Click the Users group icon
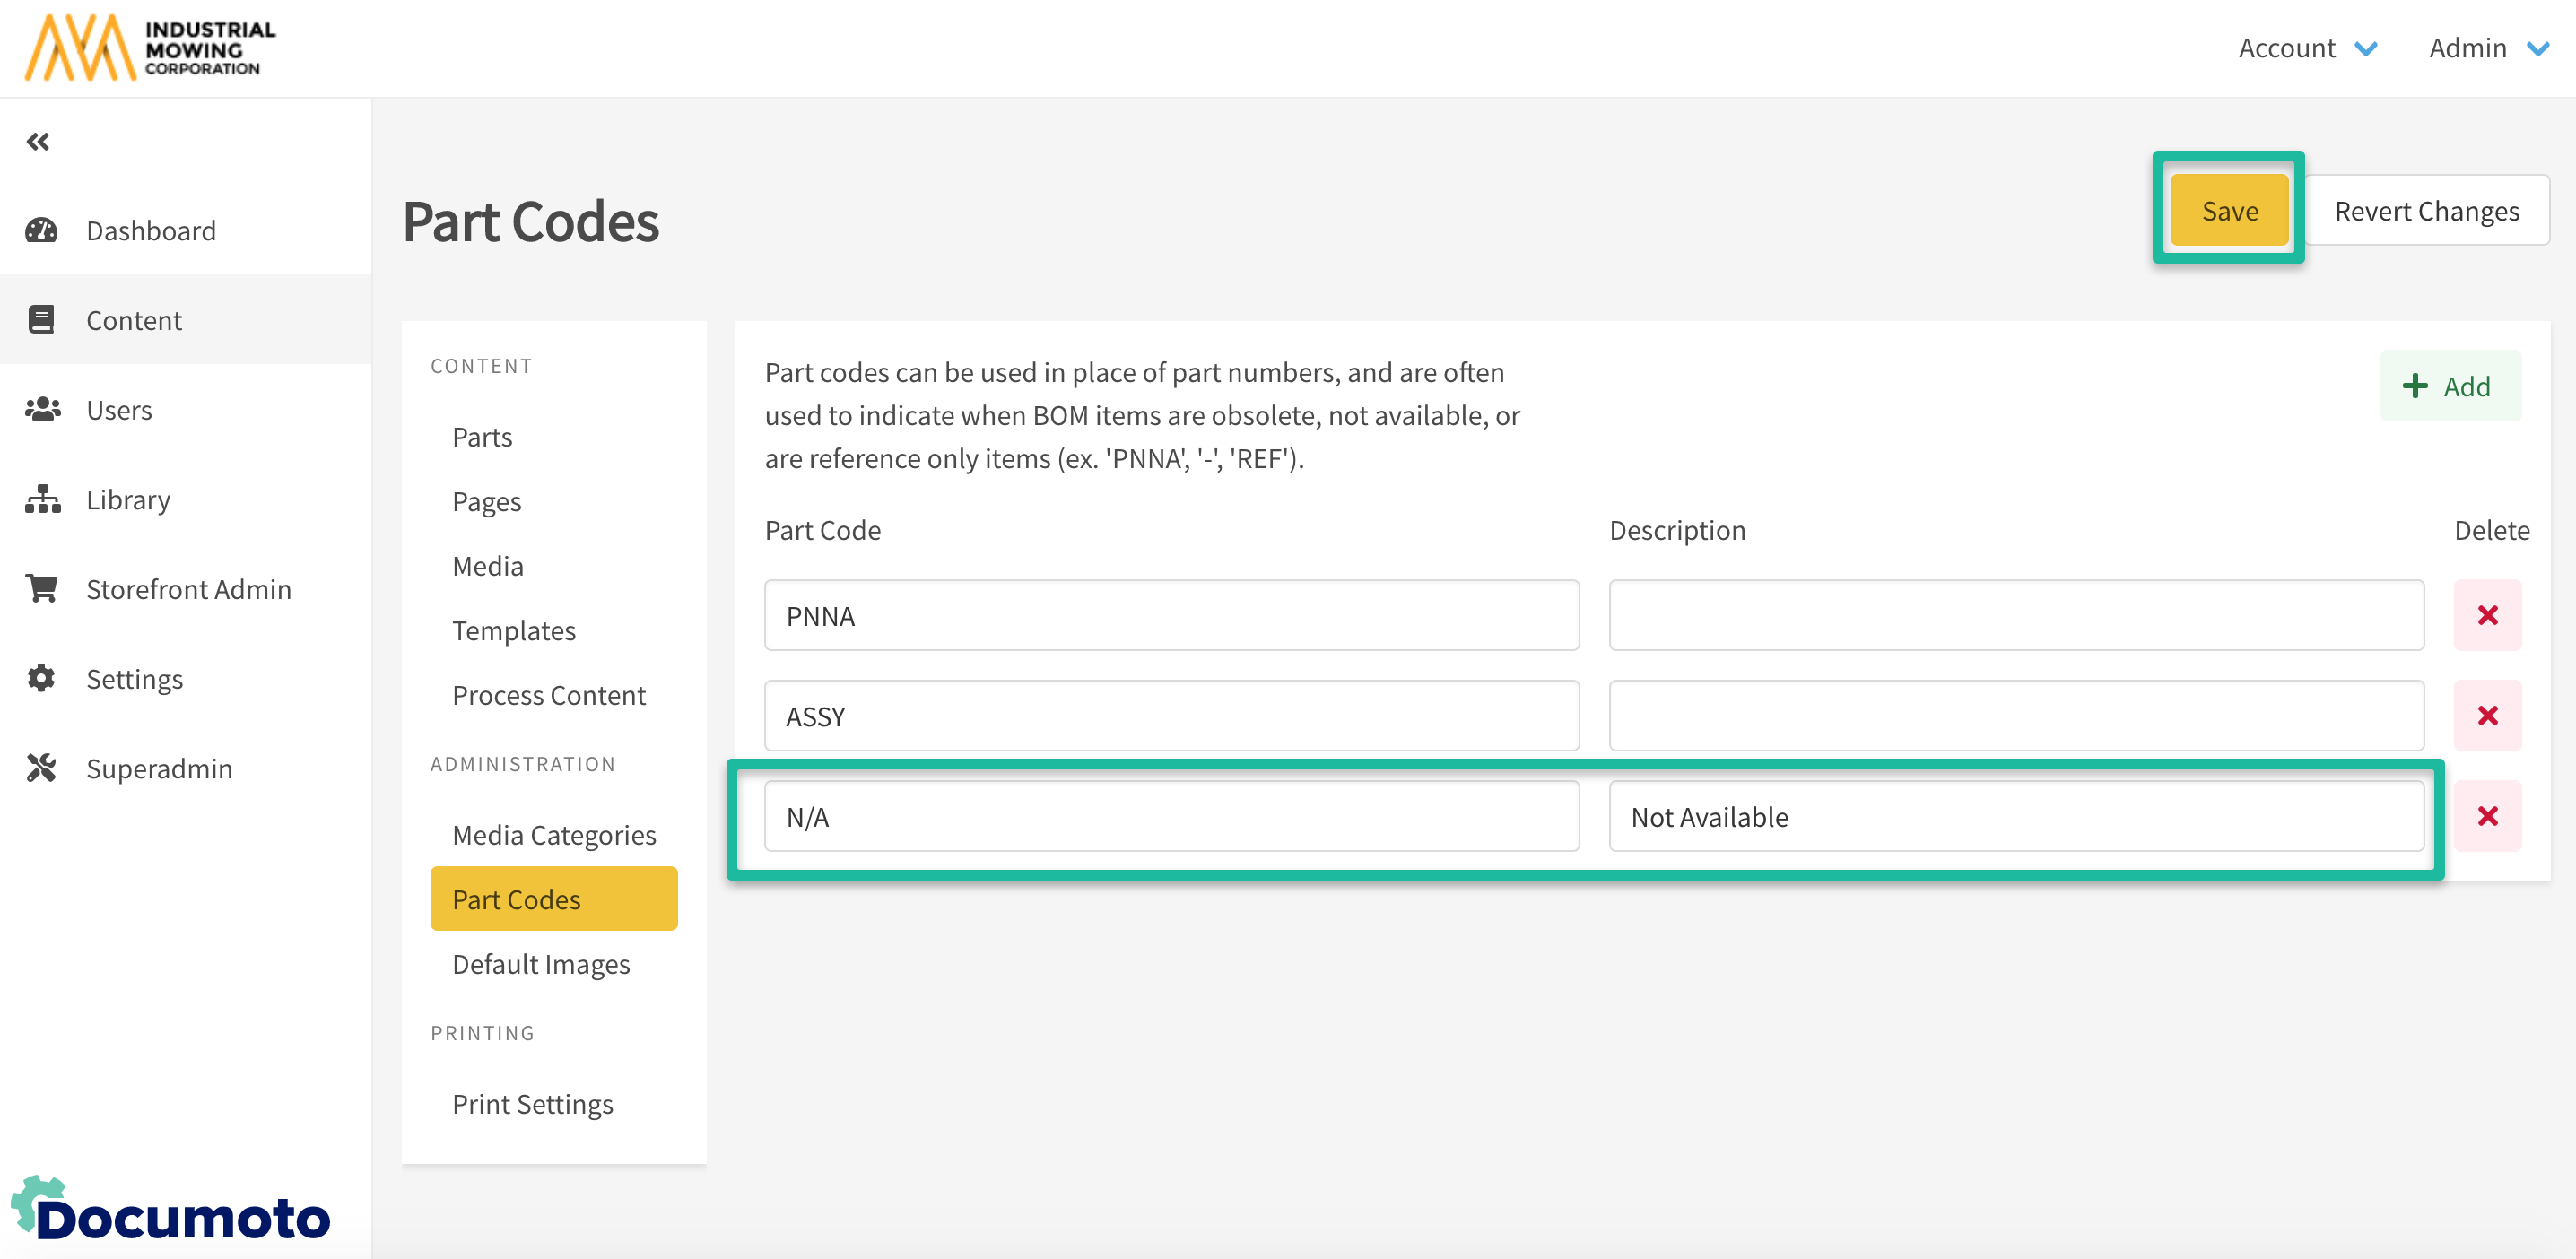Viewport: 2576px width, 1259px height. [x=42, y=410]
